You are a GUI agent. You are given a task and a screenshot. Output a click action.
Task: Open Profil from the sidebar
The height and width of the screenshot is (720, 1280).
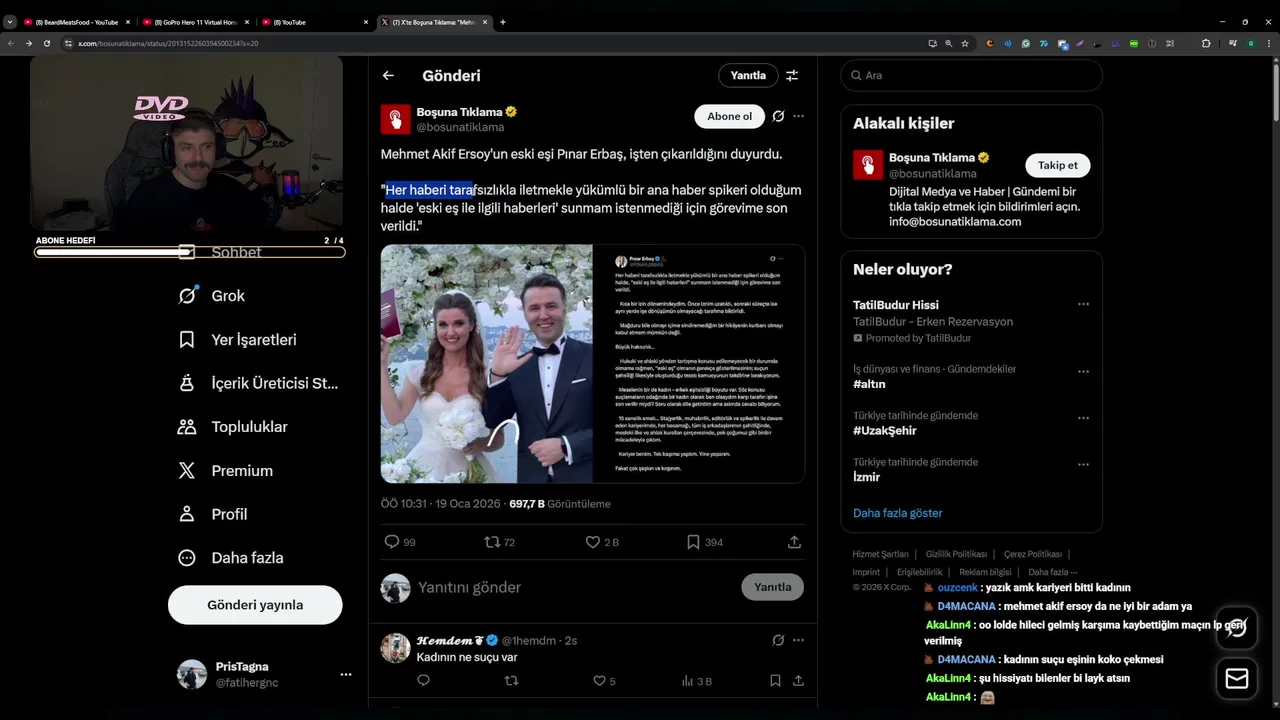click(212, 514)
